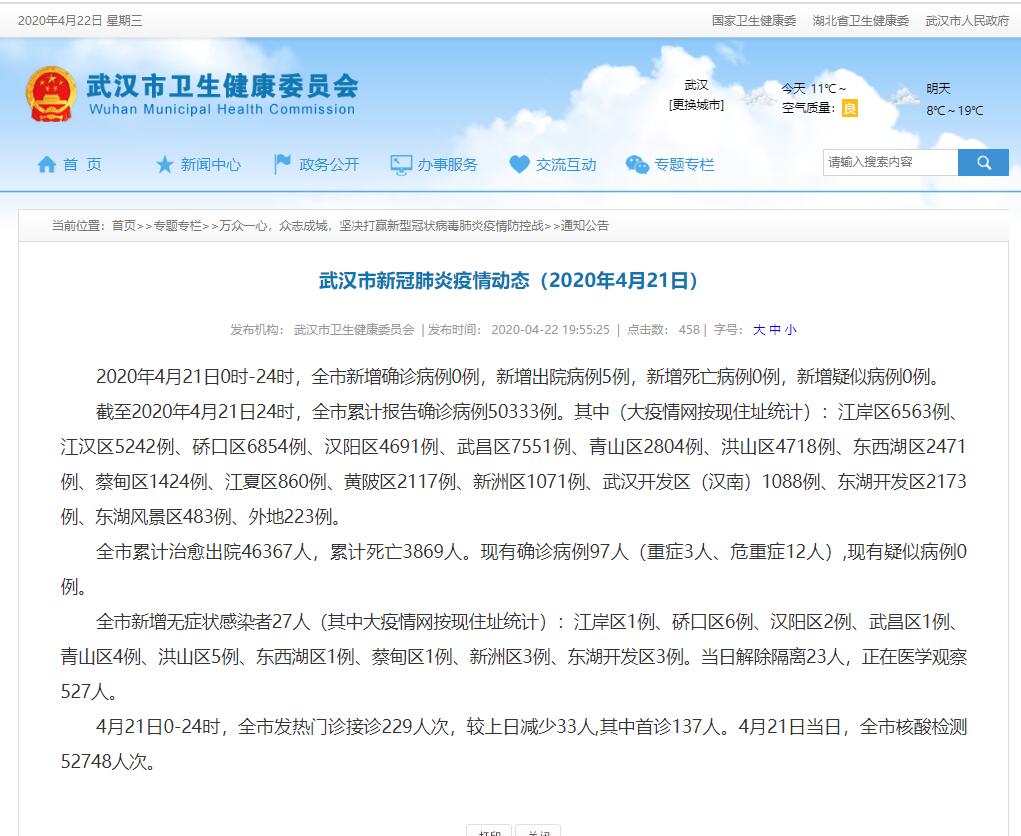Click the cloud weather icon near 明天

coord(905,97)
